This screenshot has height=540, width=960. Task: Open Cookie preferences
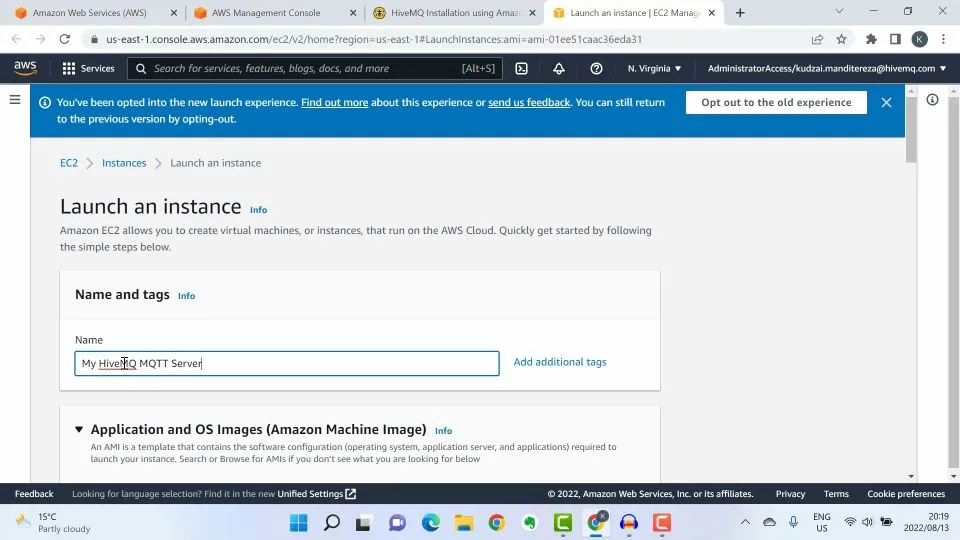[x=906, y=493]
